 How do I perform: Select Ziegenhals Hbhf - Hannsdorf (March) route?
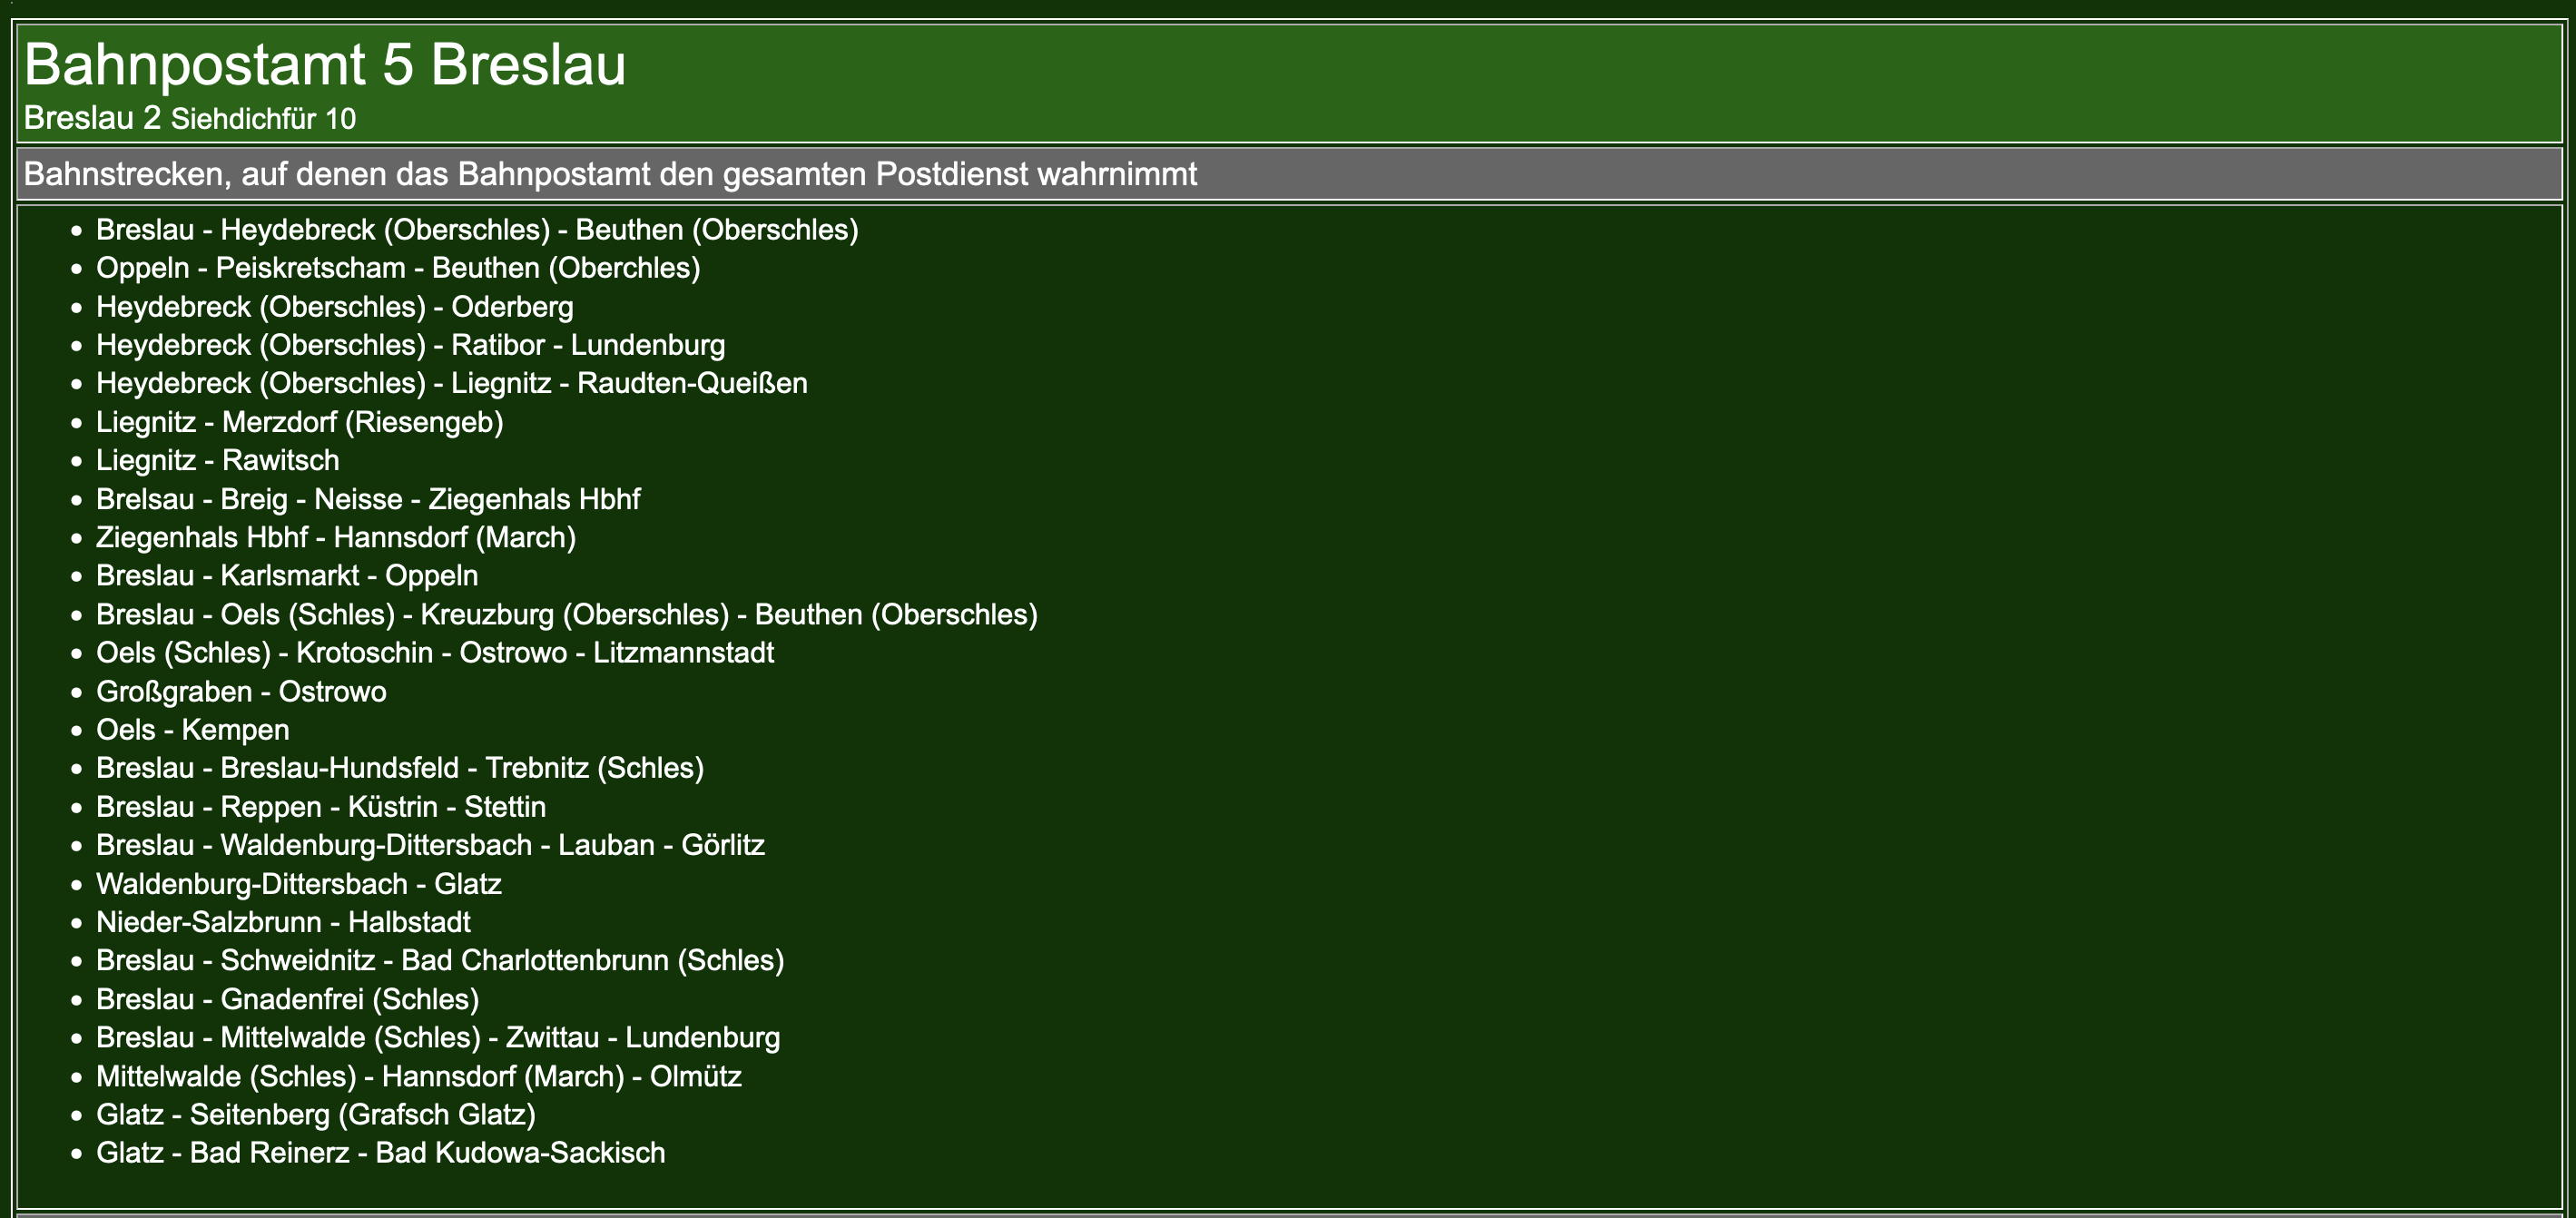click(x=335, y=537)
